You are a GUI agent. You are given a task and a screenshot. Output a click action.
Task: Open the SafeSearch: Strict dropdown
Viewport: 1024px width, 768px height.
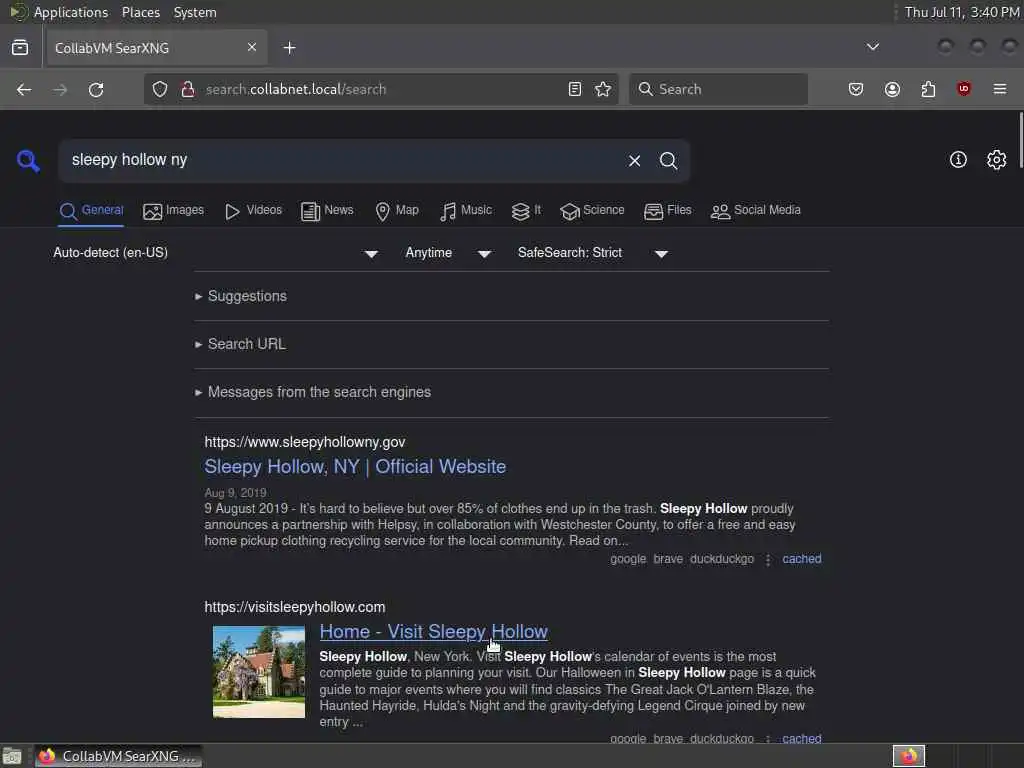point(592,253)
